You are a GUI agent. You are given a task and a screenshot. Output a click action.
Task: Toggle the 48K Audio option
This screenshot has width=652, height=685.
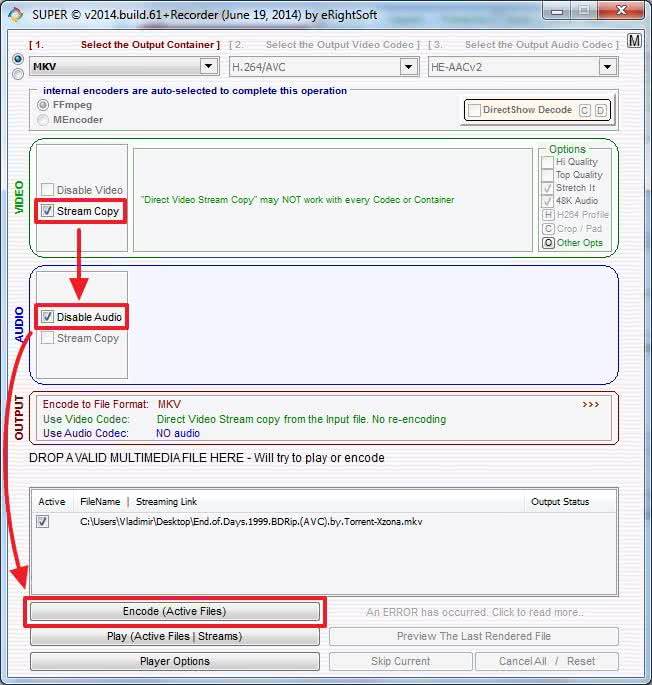point(547,201)
